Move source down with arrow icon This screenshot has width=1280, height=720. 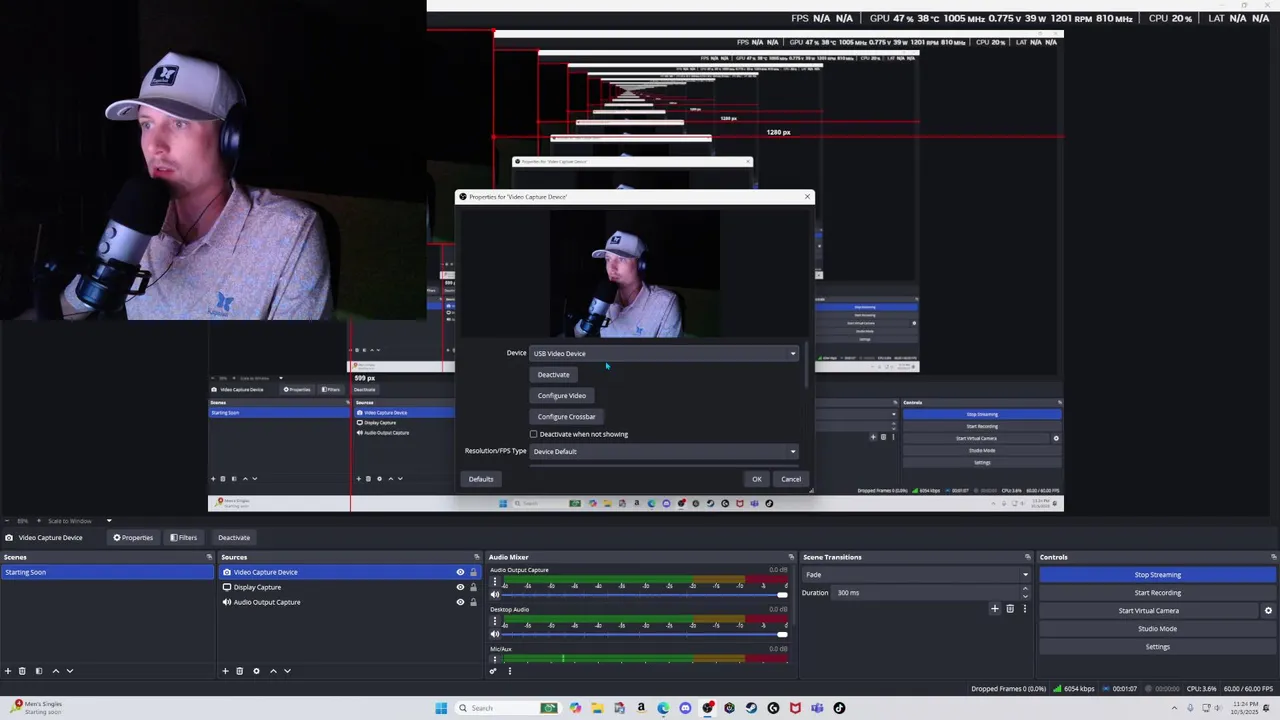[287, 671]
